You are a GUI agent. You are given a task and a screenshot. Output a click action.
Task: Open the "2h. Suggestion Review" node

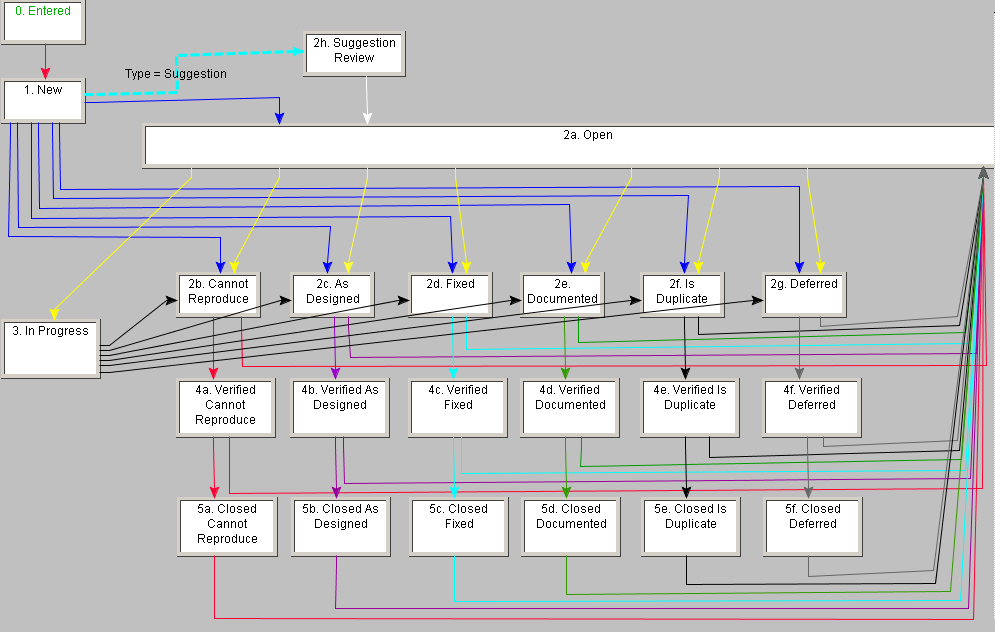[354, 53]
